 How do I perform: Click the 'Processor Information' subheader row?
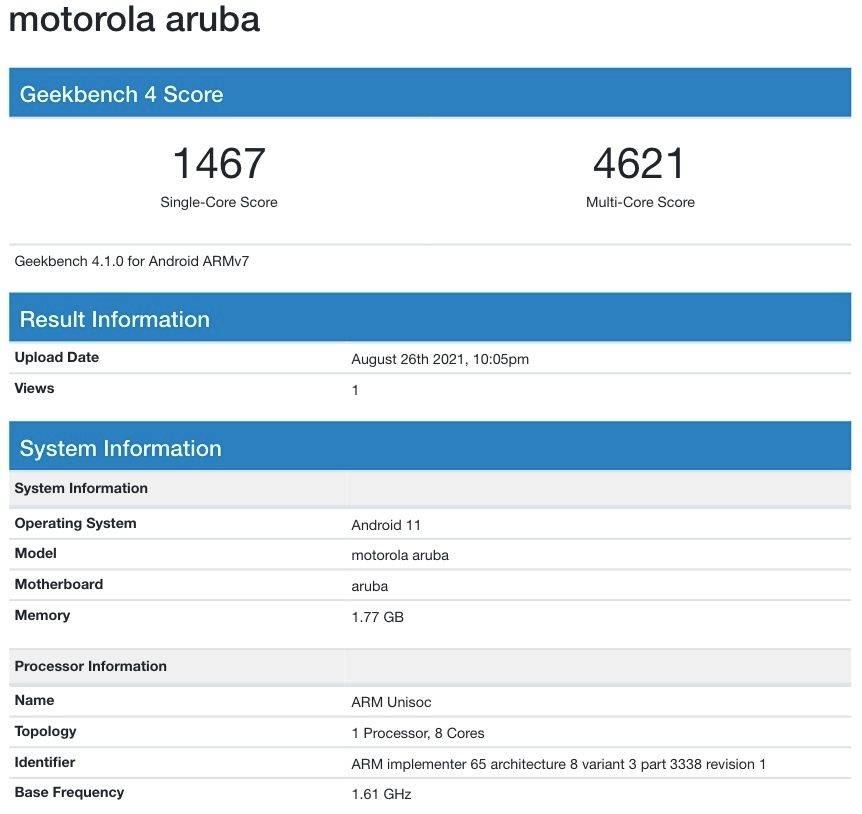91,666
